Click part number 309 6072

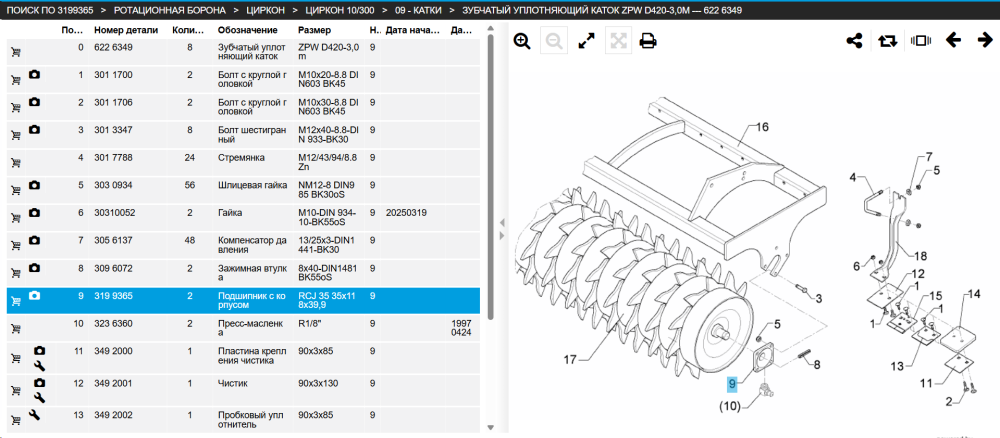pyautogui.click(x=113, y=268)
